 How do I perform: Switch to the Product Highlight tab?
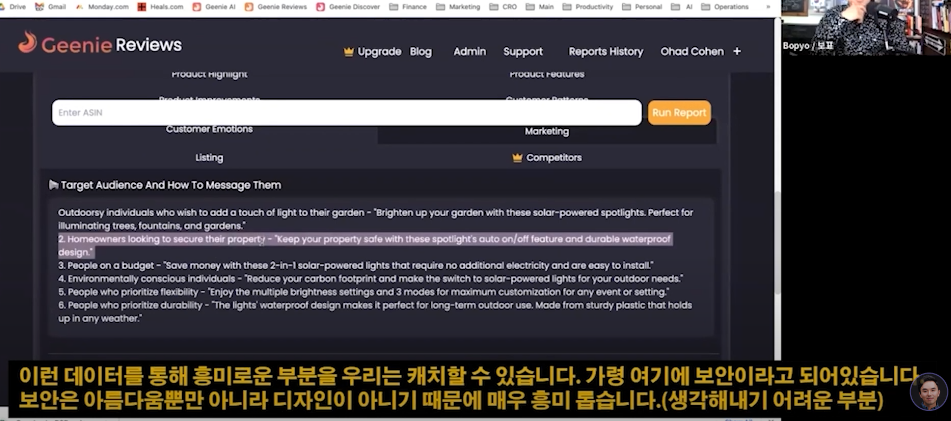pyautogui.click(x=209, y=75)
